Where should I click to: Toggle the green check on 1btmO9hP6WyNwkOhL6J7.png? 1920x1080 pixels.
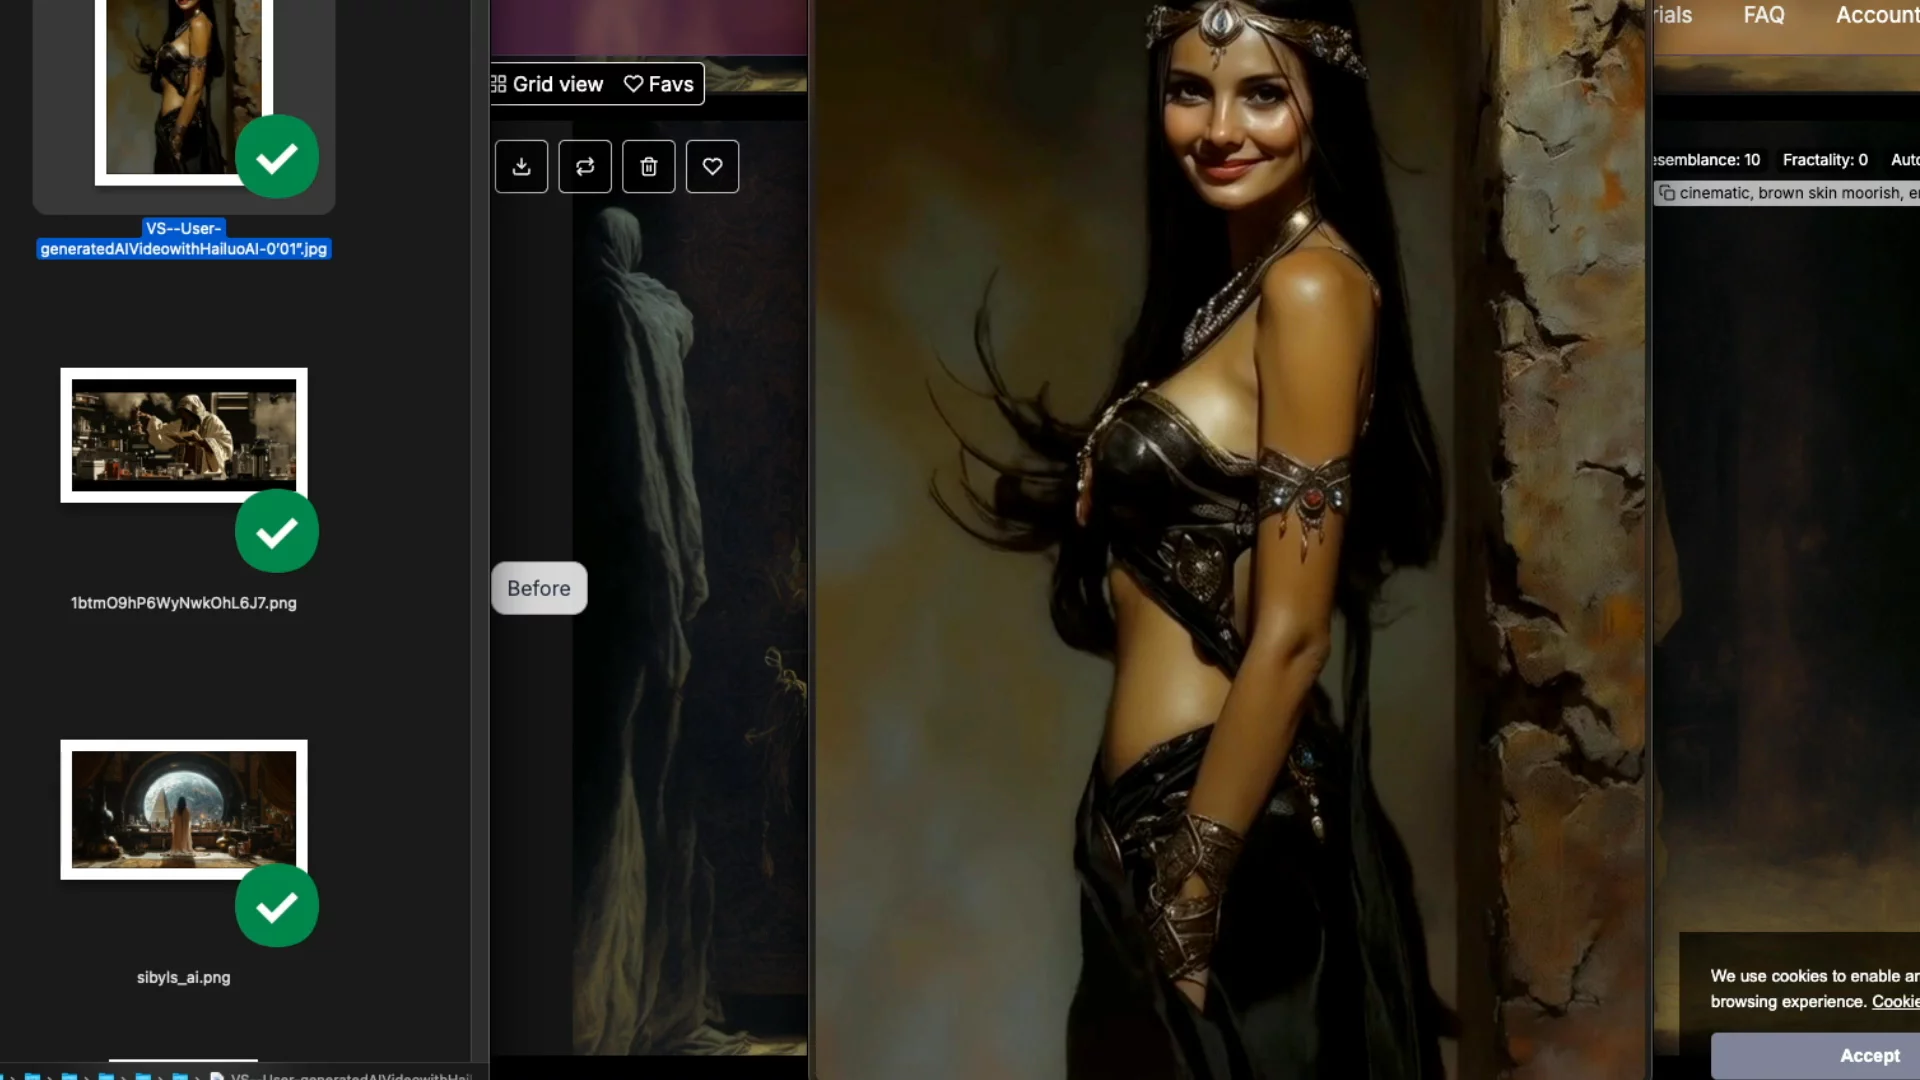pyautogui.click(x=277, y=531)
